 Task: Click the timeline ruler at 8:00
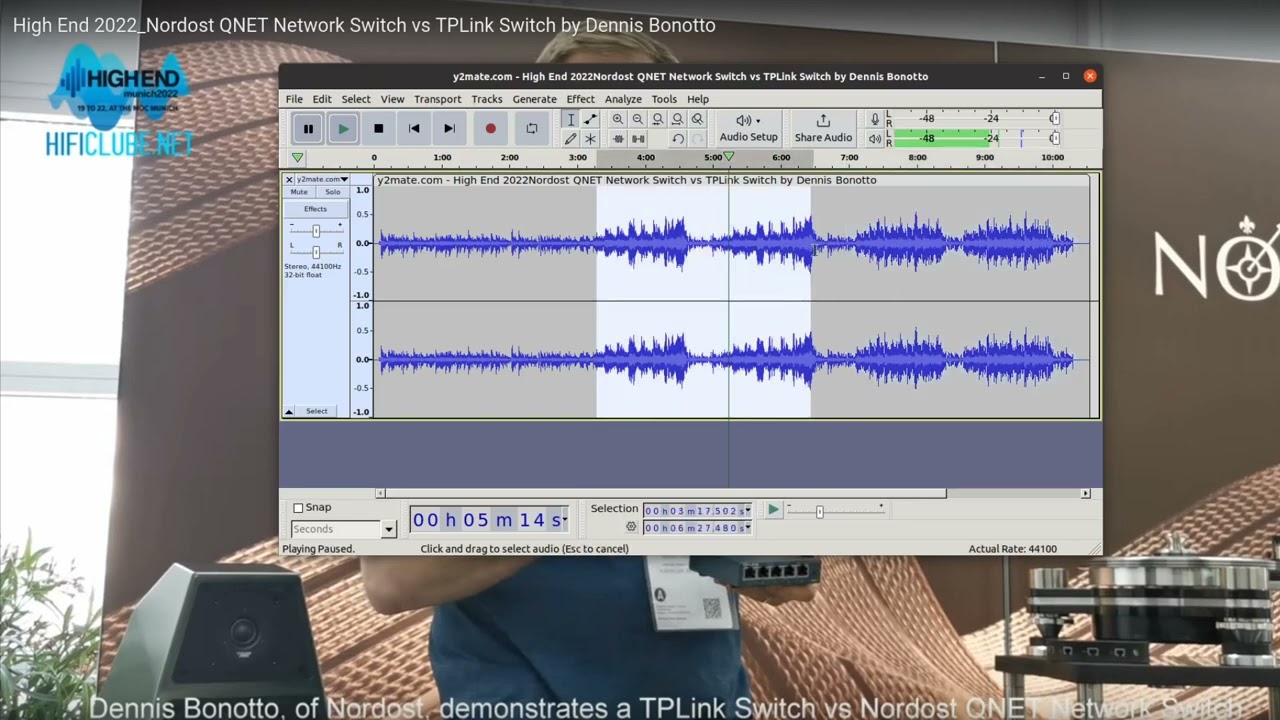click(917, 158)
